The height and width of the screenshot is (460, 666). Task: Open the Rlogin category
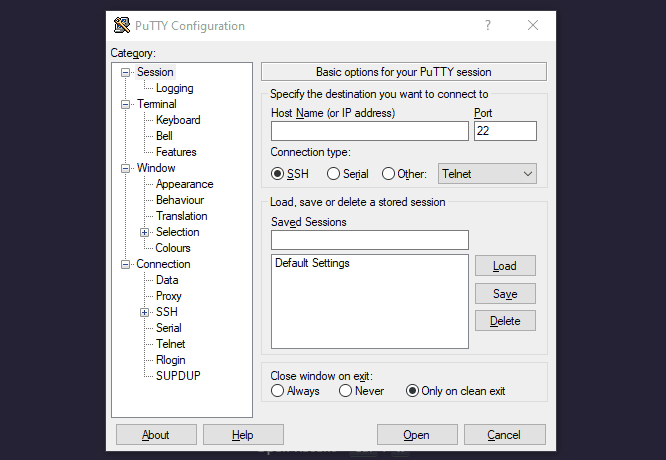pyautogui.click(x=170, y=360)
